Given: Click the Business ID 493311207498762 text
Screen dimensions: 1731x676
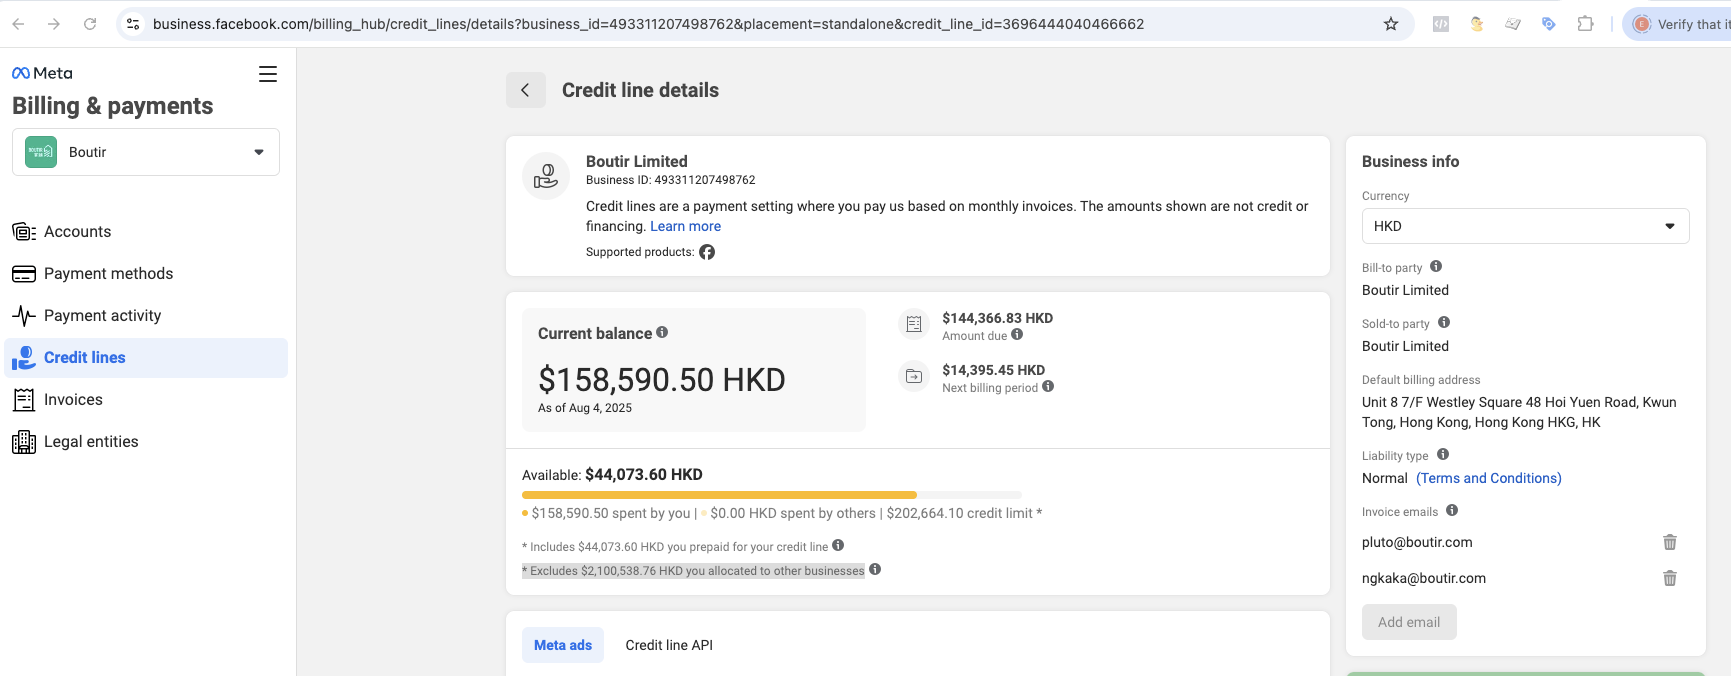Looking at the screenshot, I should click(670, 180).
